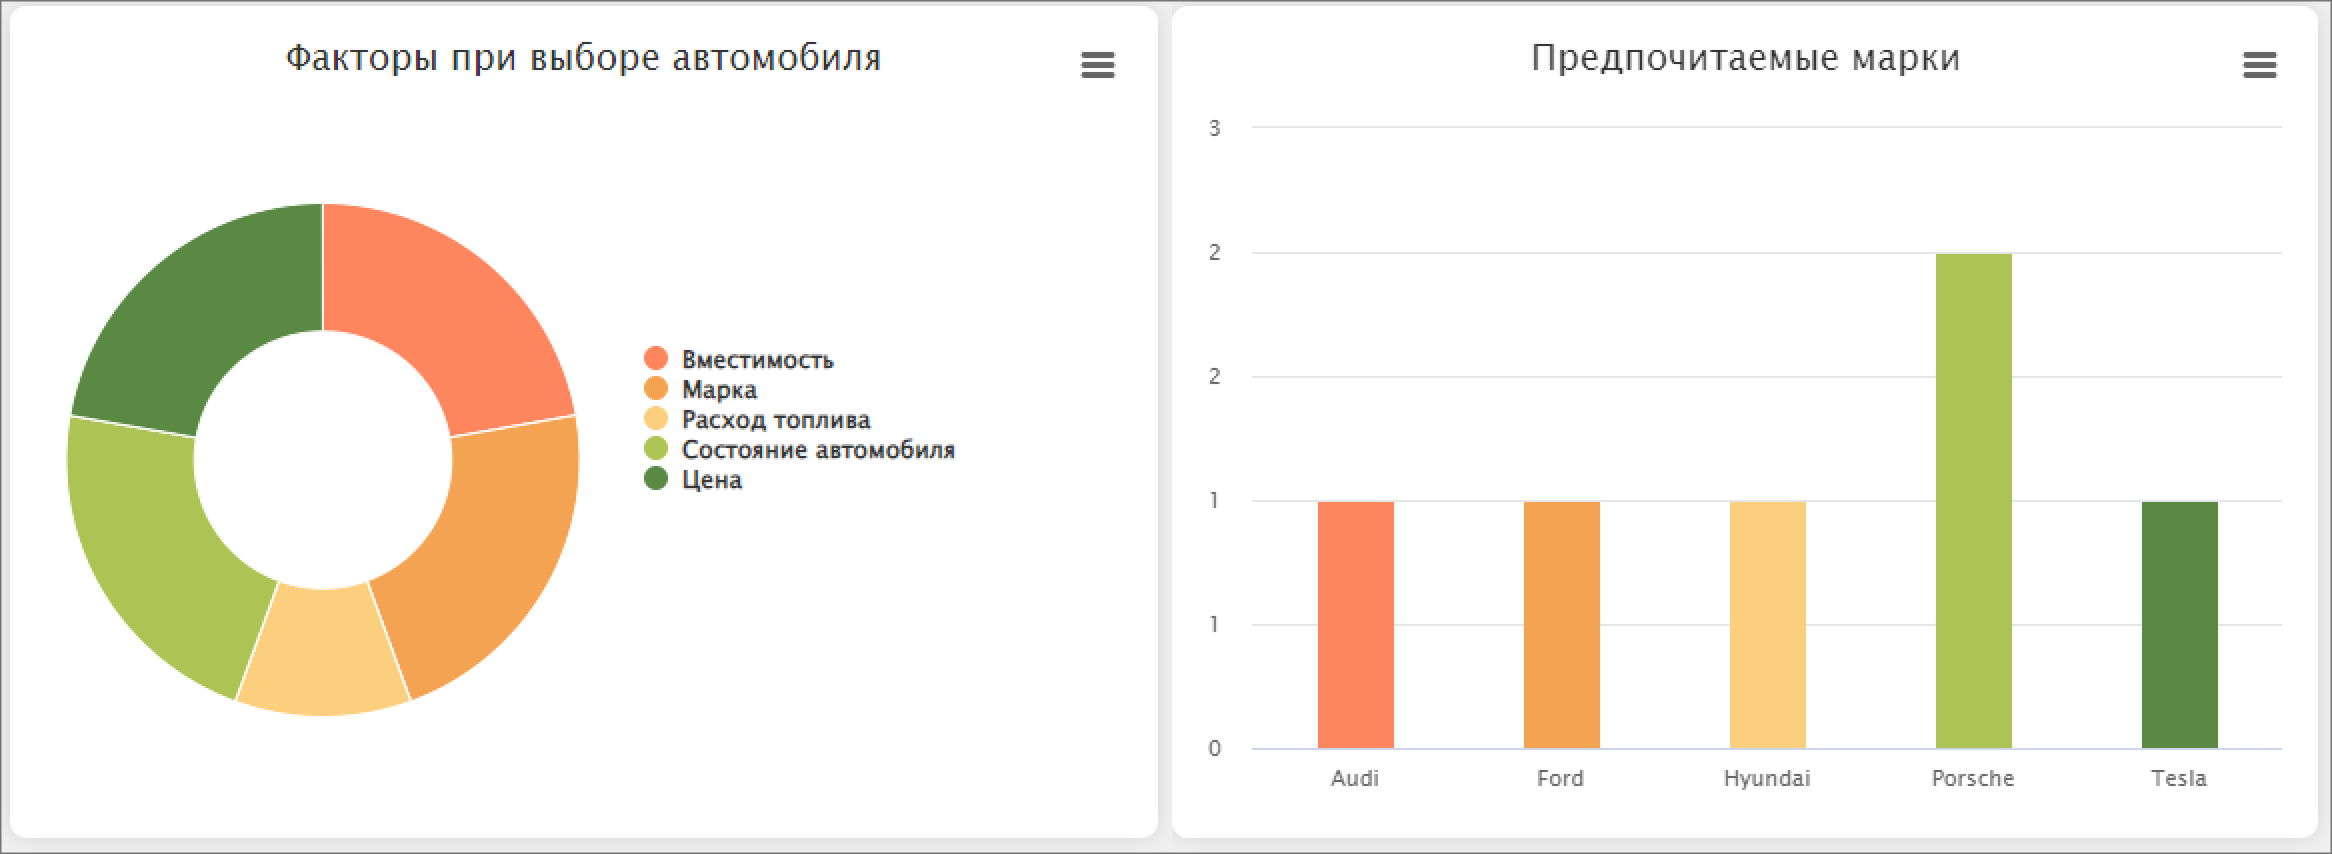This screenshot has width=2332, height=854.
Task: Open the brands bar chart hamburger menu
Action: tap(2259, 66)
